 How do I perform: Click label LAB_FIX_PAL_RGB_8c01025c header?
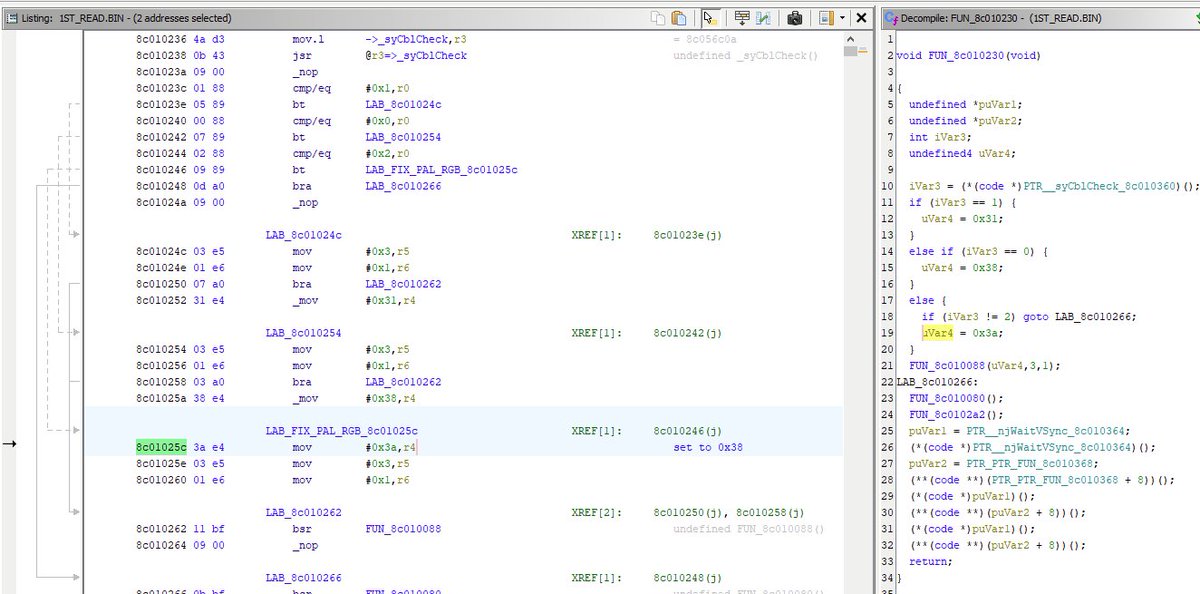[341, 431]
